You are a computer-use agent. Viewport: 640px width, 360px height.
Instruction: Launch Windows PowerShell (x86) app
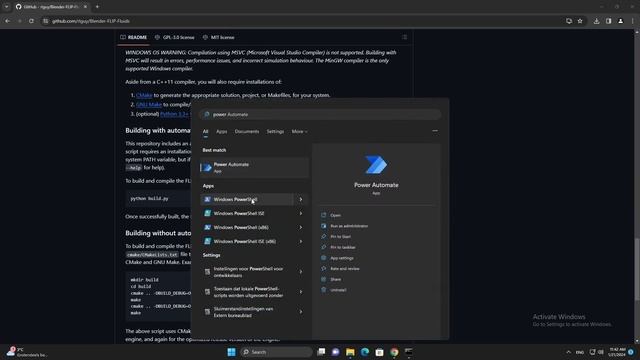[x=247, y=227]
